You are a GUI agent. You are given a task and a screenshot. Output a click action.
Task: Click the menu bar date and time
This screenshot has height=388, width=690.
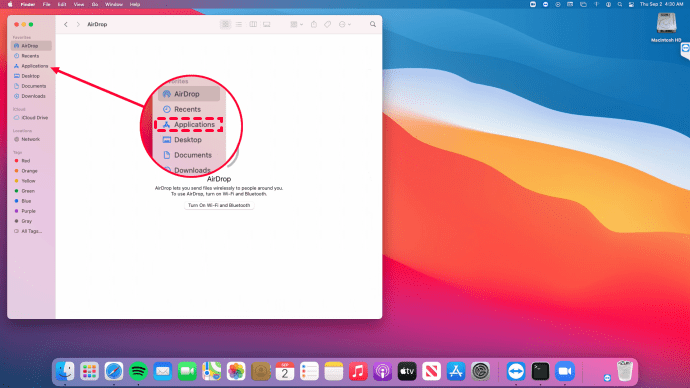tap(661, 4)
